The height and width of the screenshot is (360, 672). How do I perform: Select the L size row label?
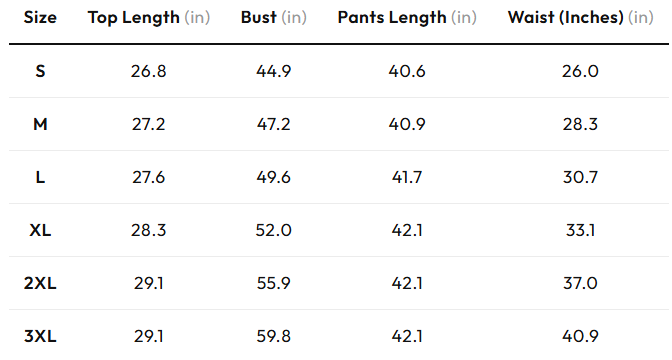click(40, 177)
